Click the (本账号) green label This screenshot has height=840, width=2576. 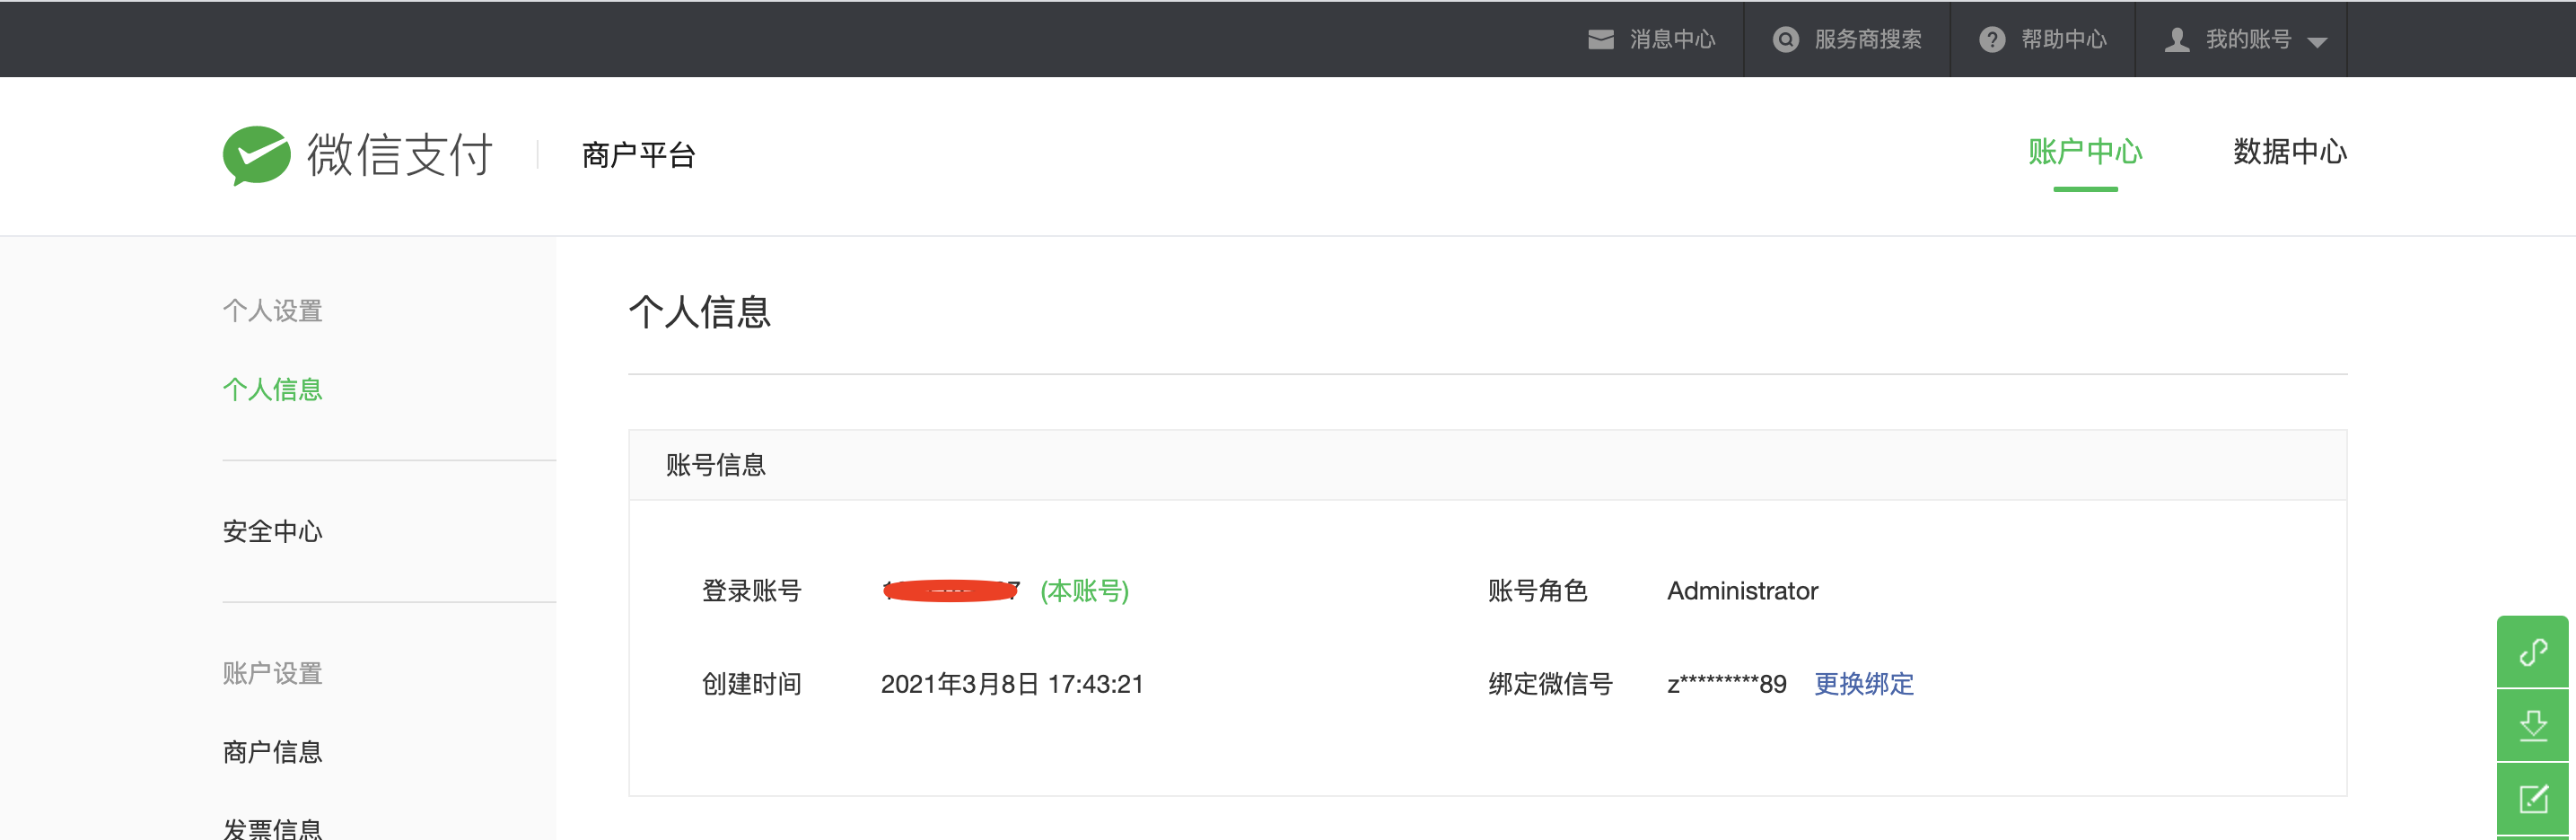pos(1085,591)
